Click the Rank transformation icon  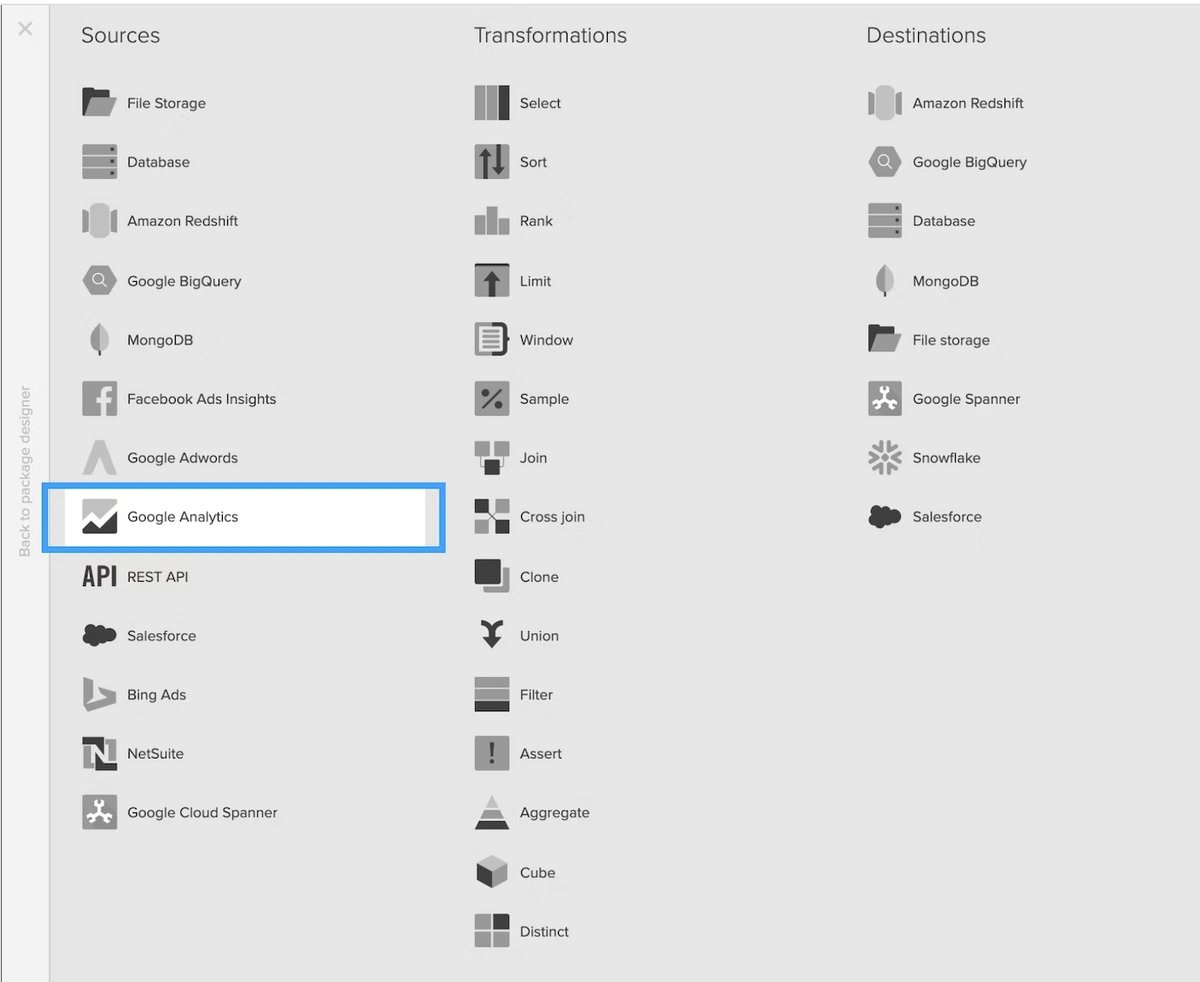(x=492, y=221)
